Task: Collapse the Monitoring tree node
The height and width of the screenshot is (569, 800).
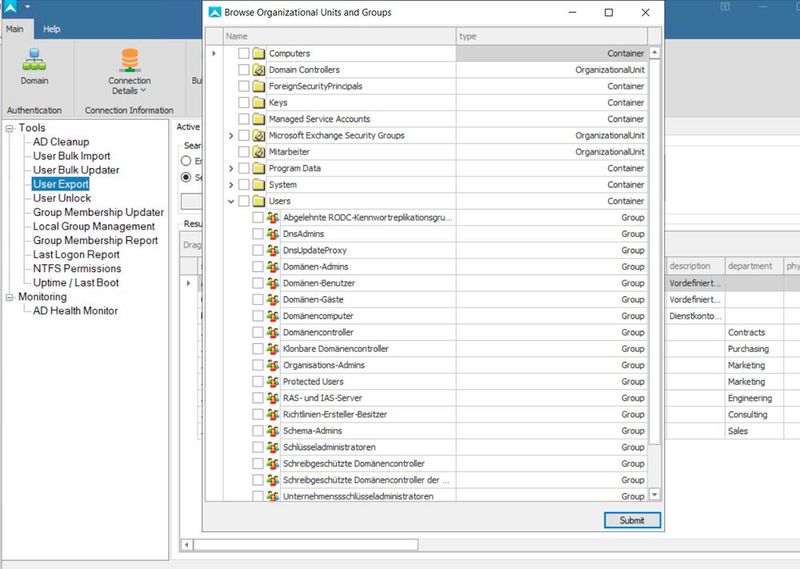Action: pyautogui.click(x=10, y=297)
